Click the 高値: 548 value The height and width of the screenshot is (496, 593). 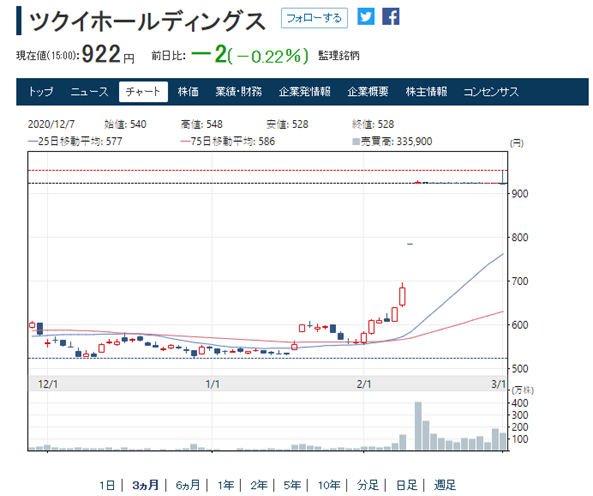202,124
